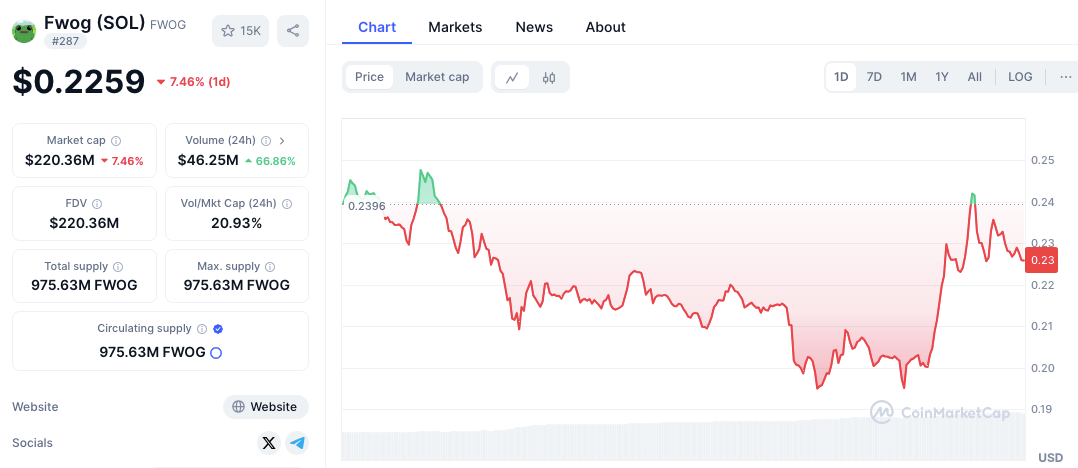The image size is (1078, 468).
Task: Open more chart options ellipsis menu
Action: click(x=1066, y=77)
